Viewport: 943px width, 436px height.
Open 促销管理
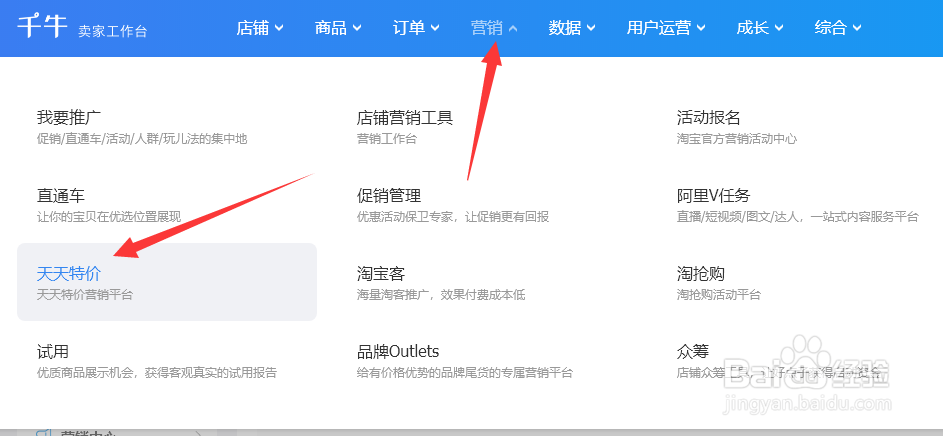pos(389,195)
